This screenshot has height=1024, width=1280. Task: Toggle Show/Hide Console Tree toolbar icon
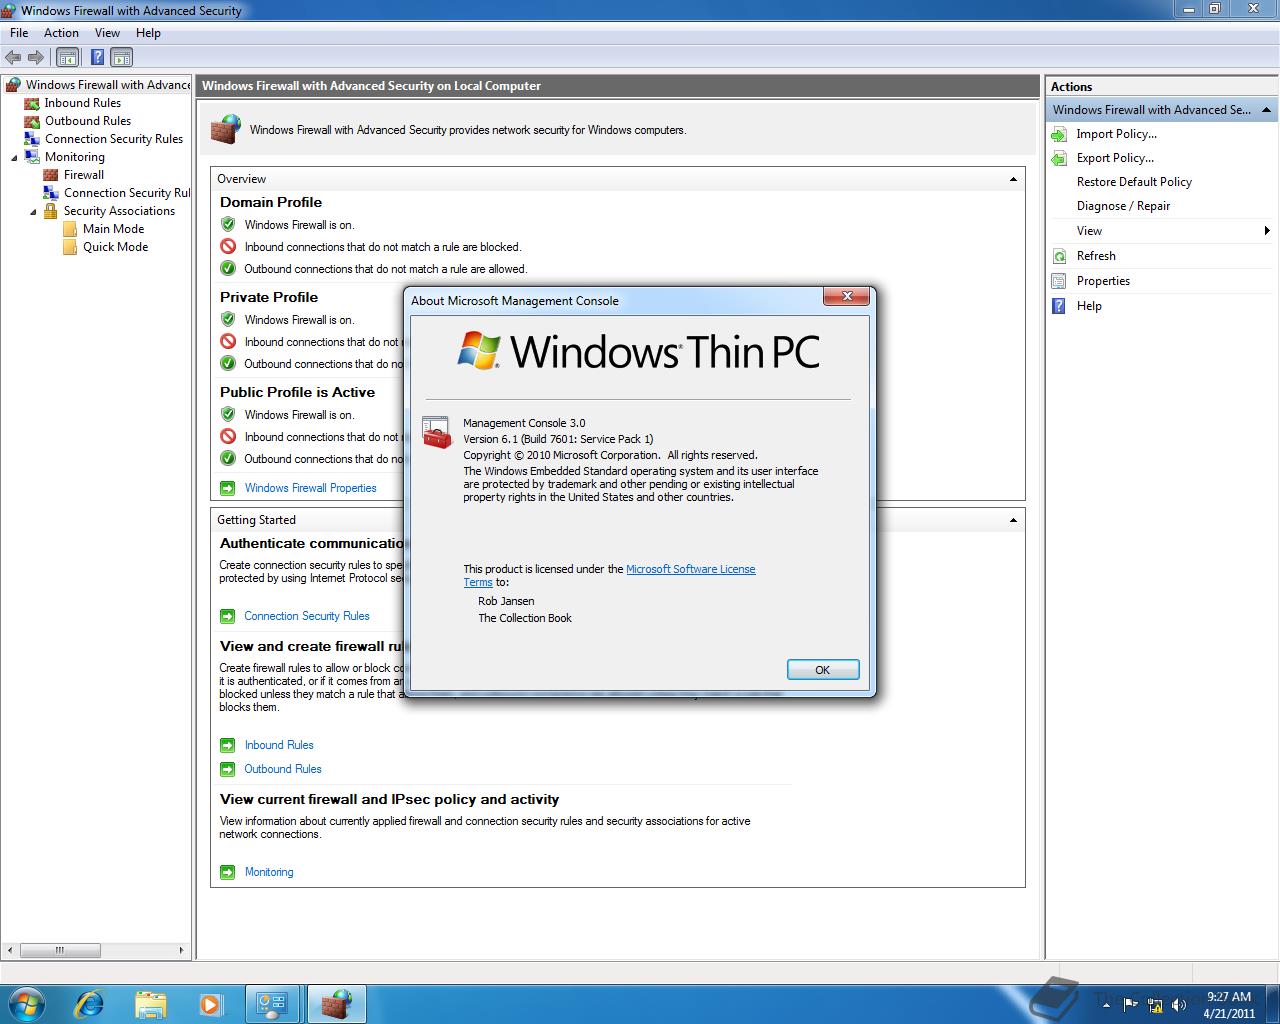[x=67, y=57]
